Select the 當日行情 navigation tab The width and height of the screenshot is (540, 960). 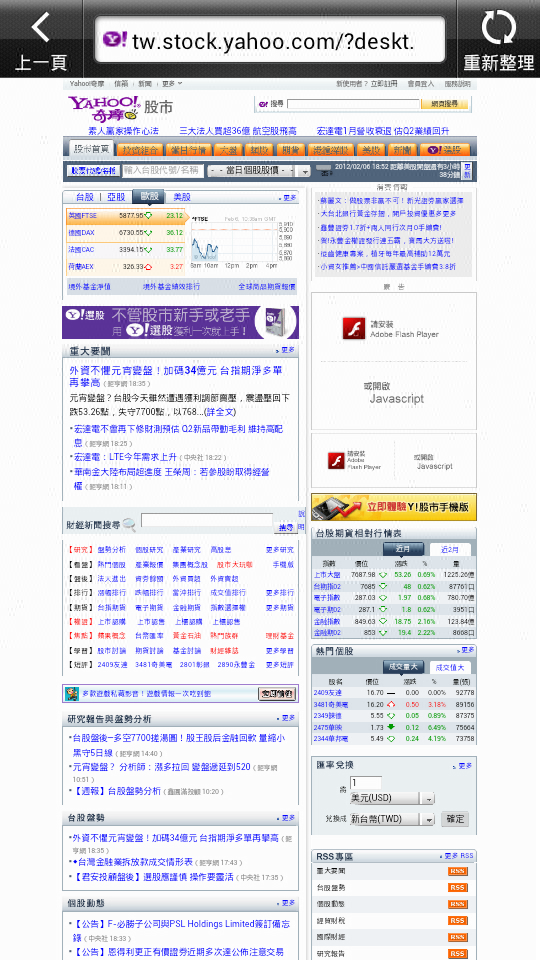click(189, 150)
